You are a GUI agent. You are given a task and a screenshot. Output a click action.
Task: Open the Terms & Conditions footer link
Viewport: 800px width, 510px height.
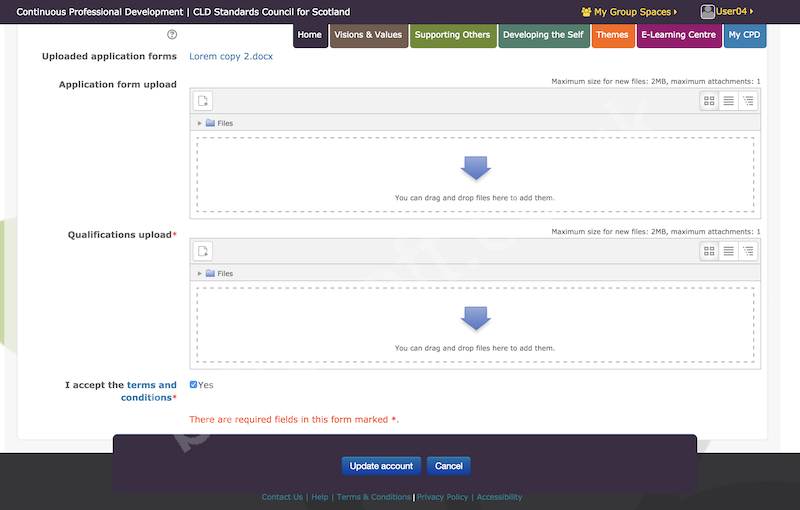point(374,497)
